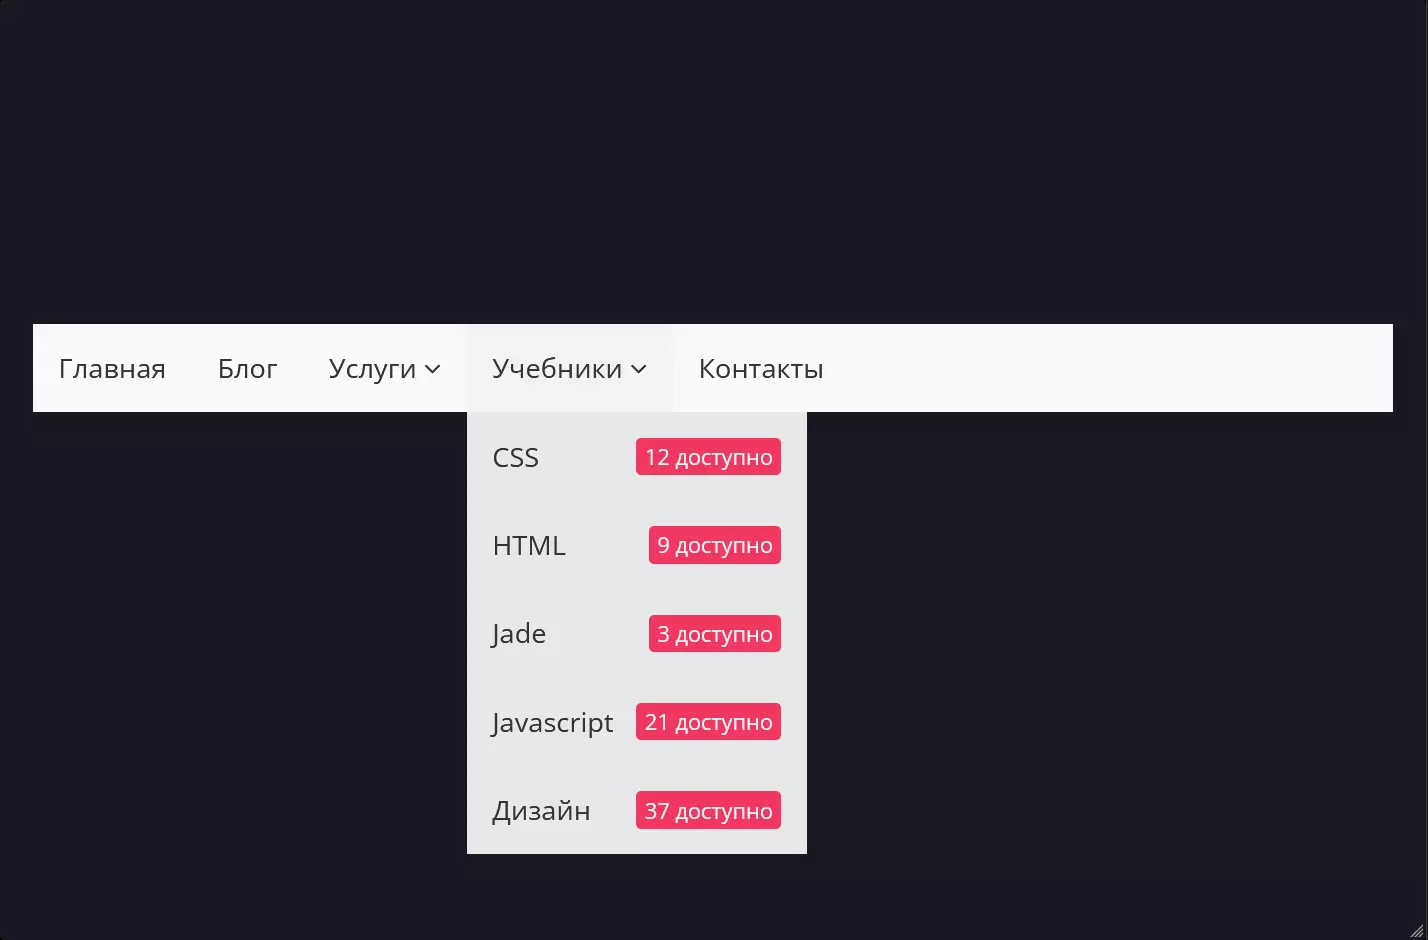This screenshot has height=940, width=1428.
Task: Open the Javascript tutorials entry
Action: point(636,722)
